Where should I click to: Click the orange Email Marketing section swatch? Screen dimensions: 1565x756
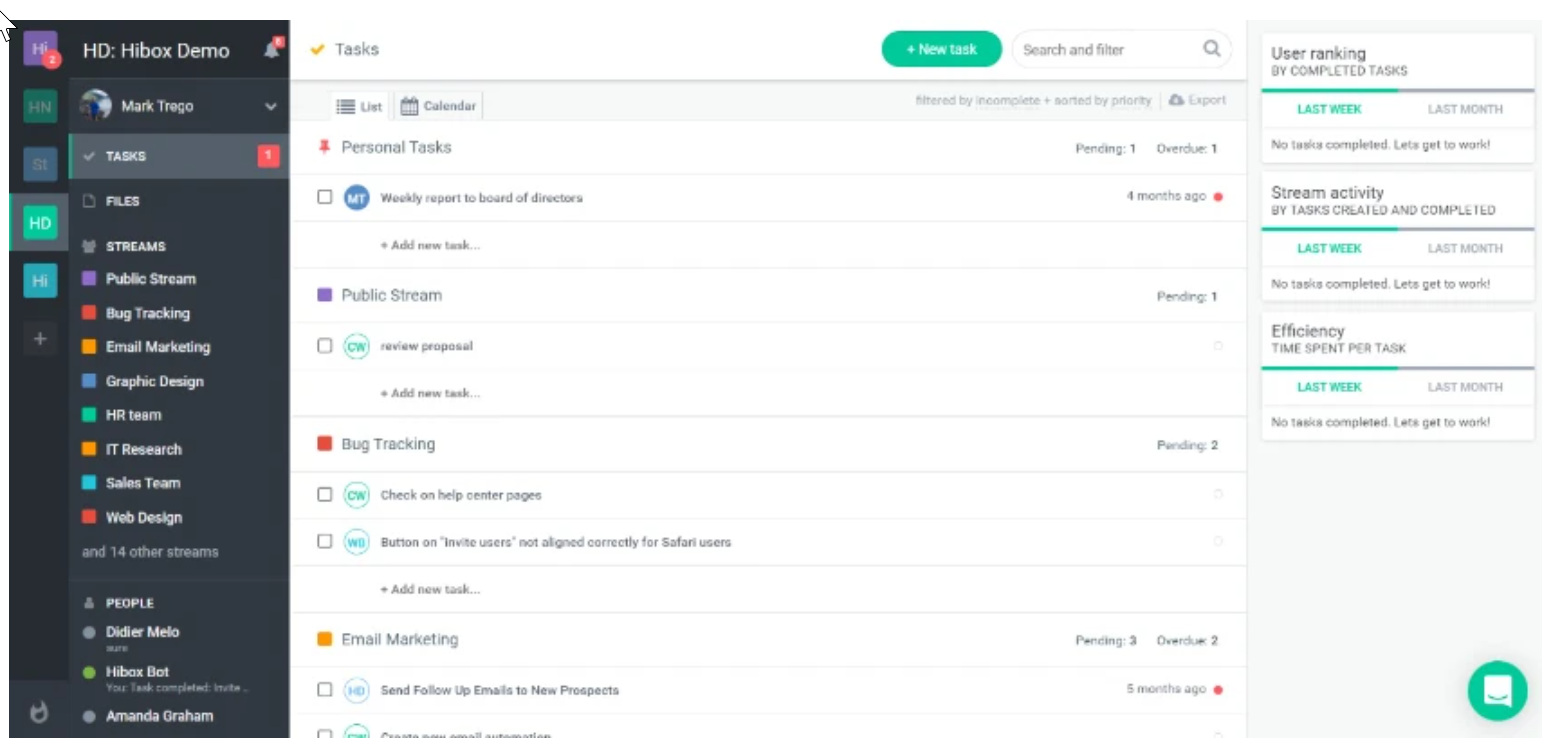point(324,639)
